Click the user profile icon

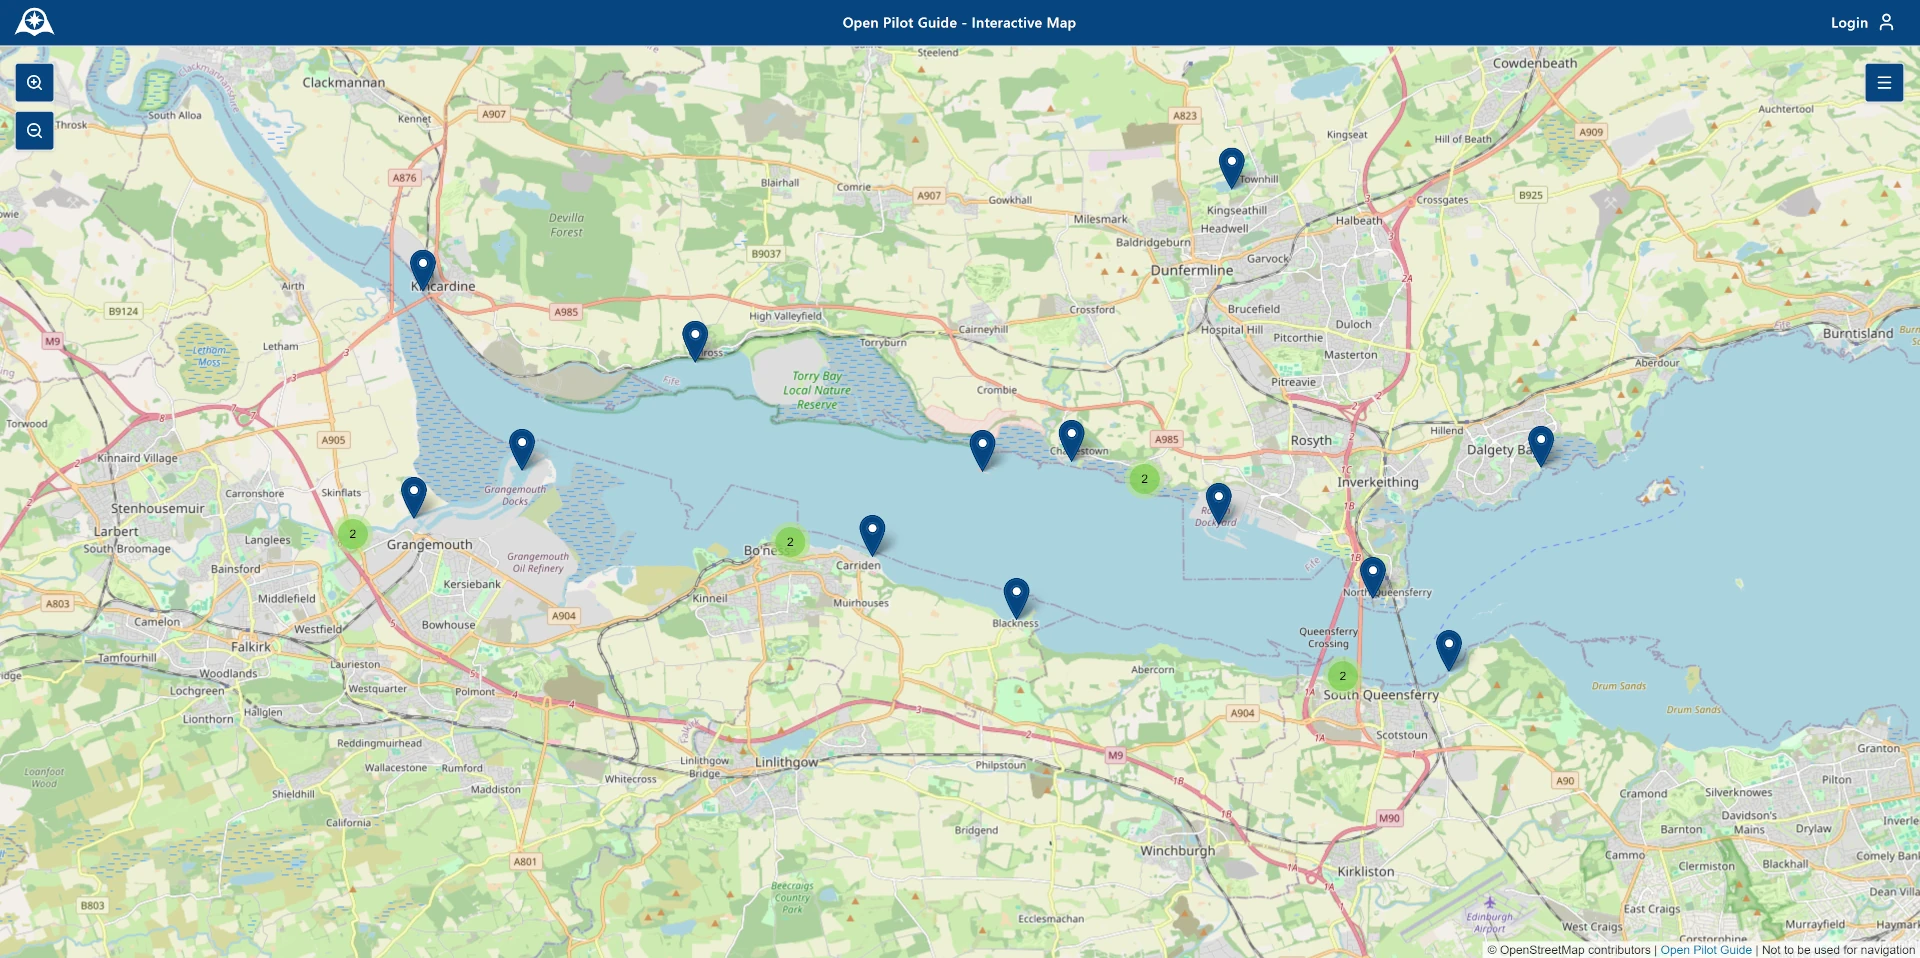[x=1886, y=22]
